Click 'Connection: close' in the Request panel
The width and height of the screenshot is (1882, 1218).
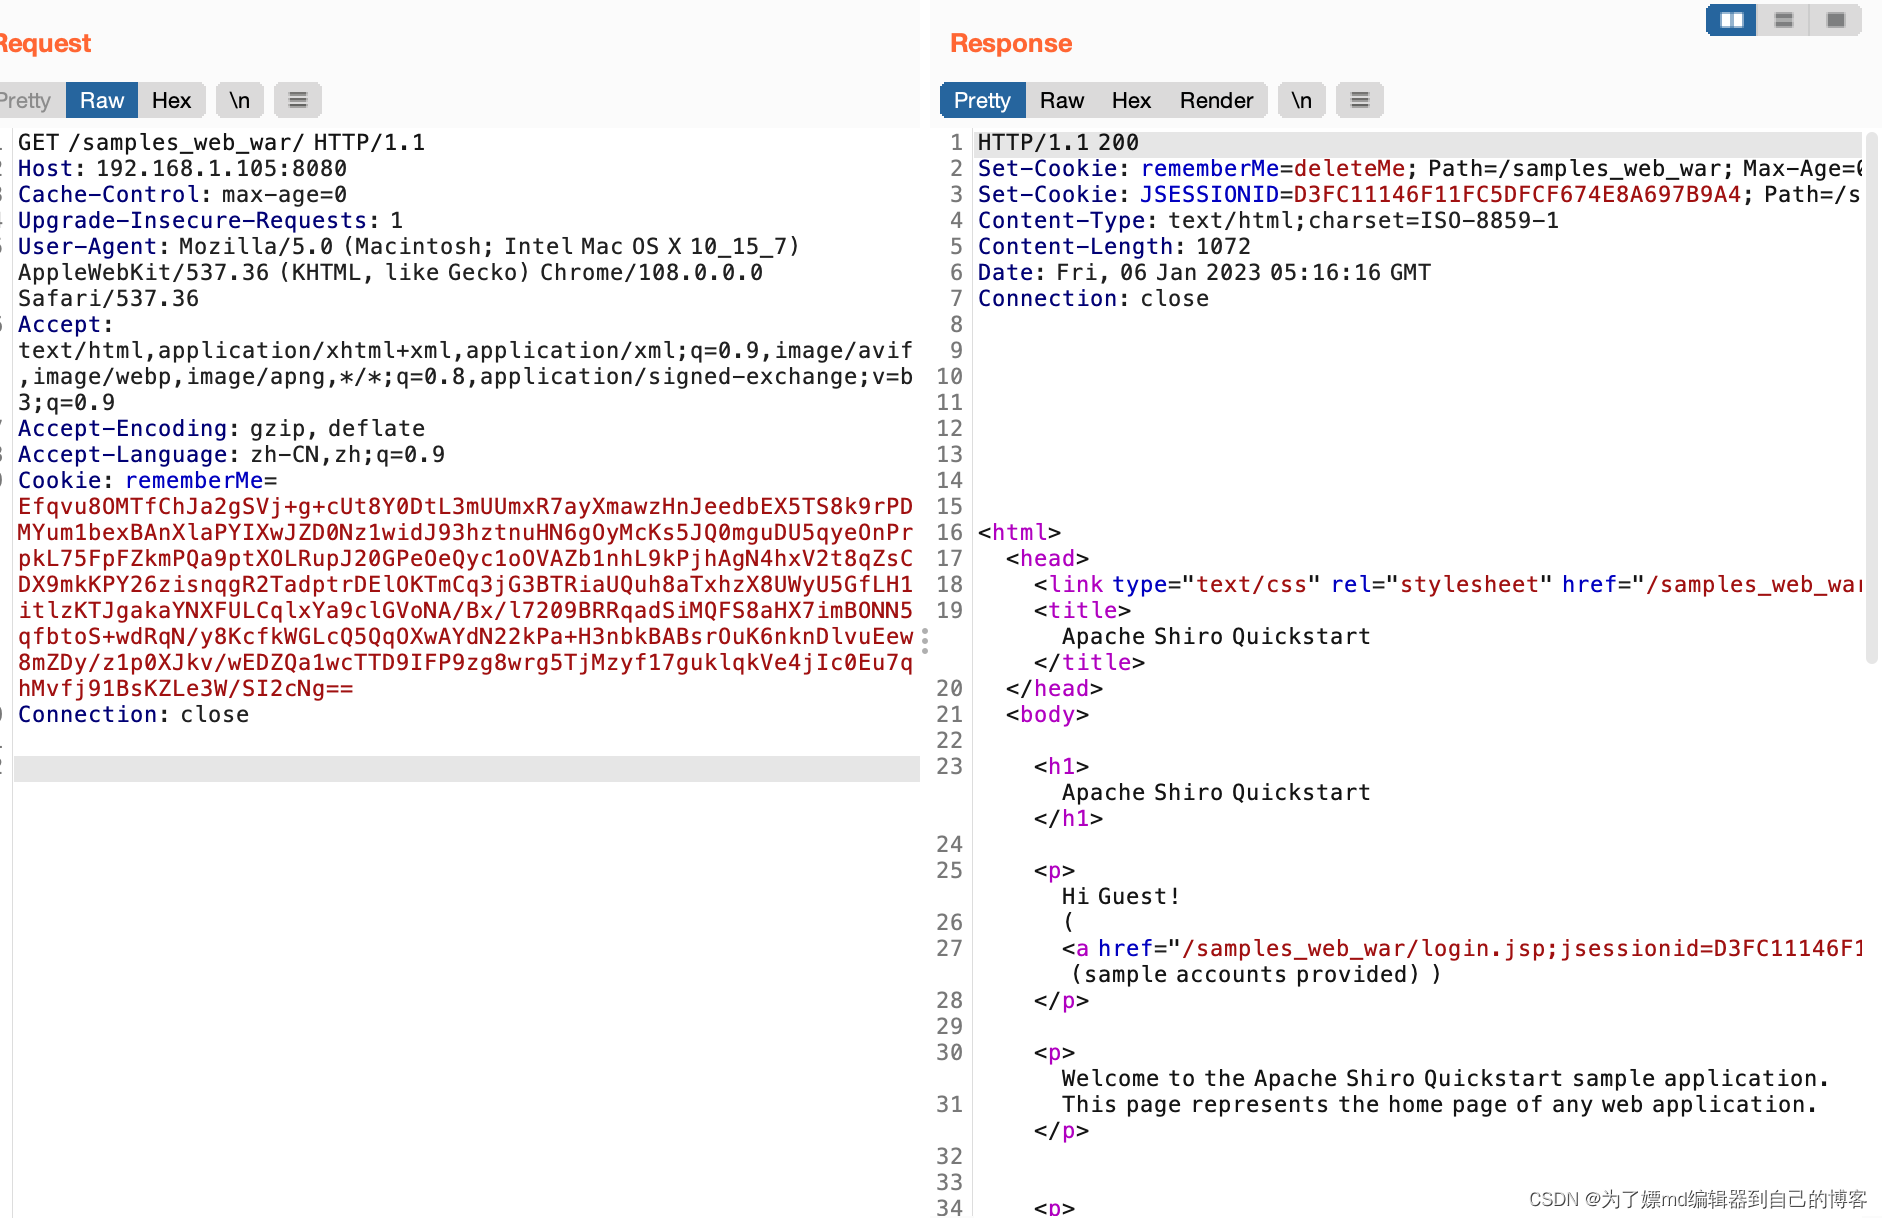[x=133, y=714]
